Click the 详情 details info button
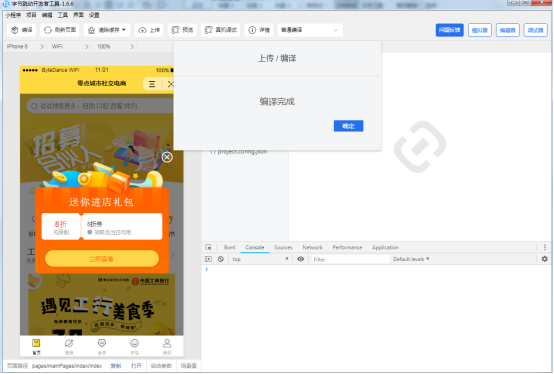Image resolution: width=554 pixels, height=374 pixels. [259, 30]
